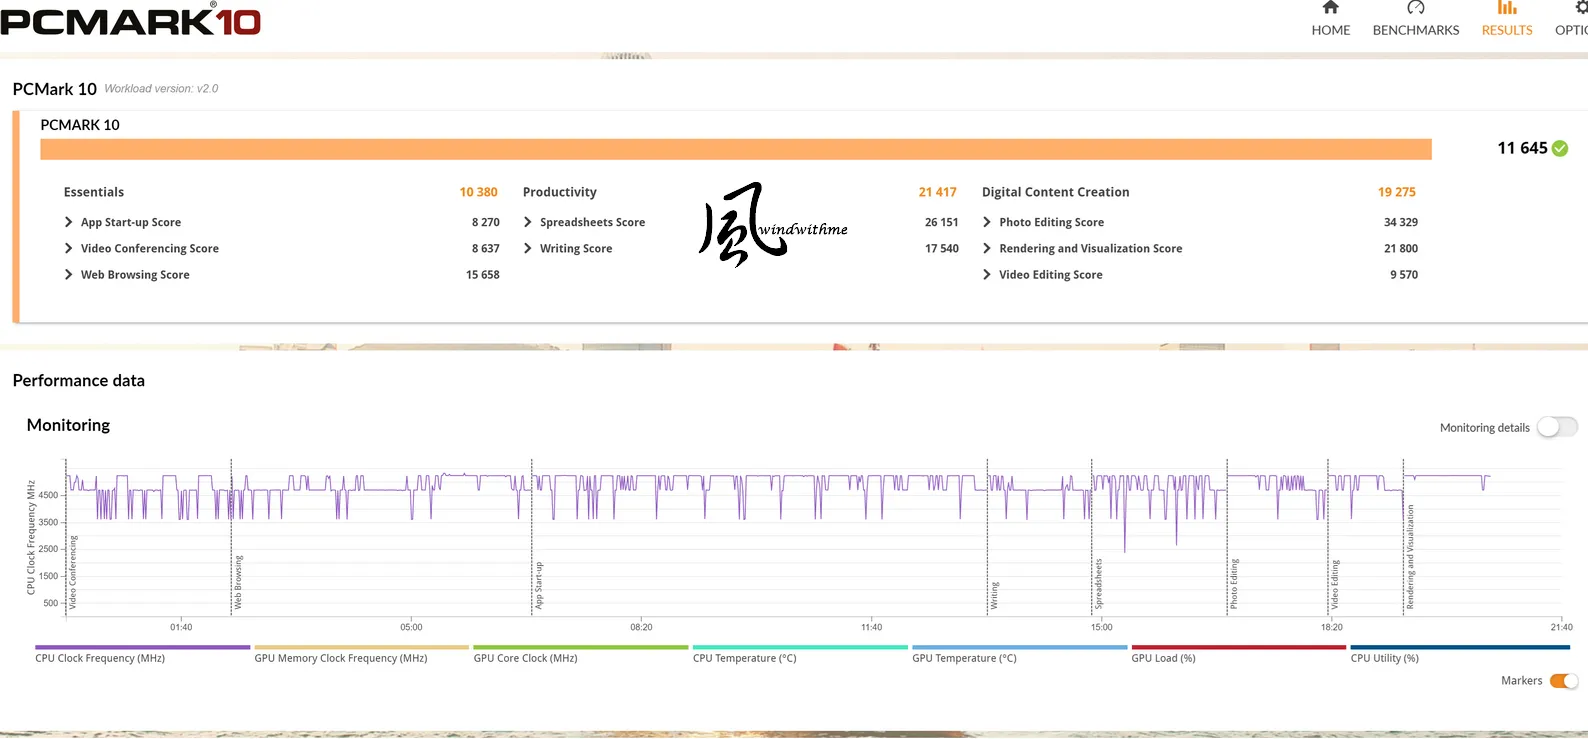Expand Photo Editing Score row
1588x739 pixels.
[986, 222]
